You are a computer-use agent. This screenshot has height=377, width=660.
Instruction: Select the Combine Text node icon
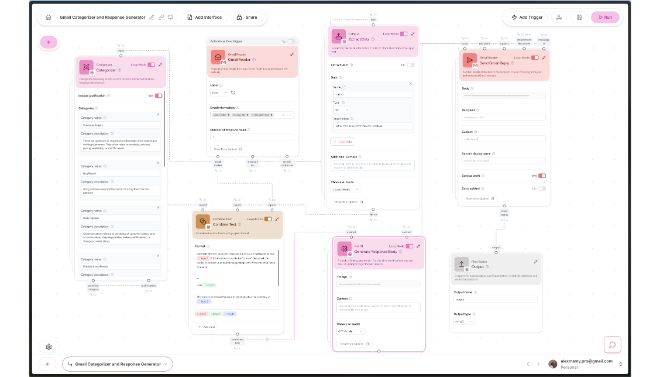[203, 221]
